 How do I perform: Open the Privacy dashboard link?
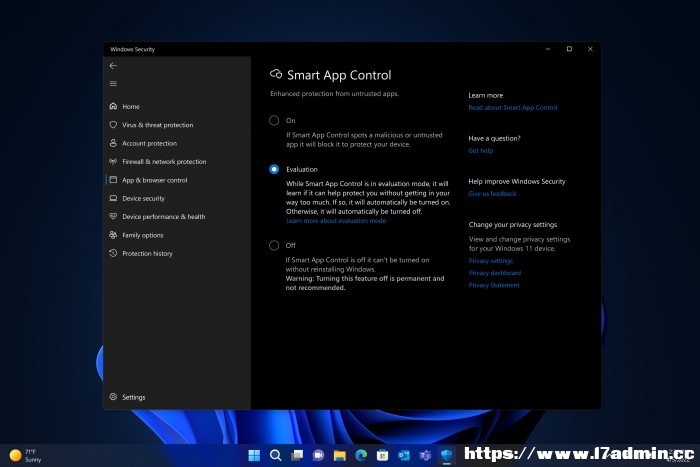[495, 273]
